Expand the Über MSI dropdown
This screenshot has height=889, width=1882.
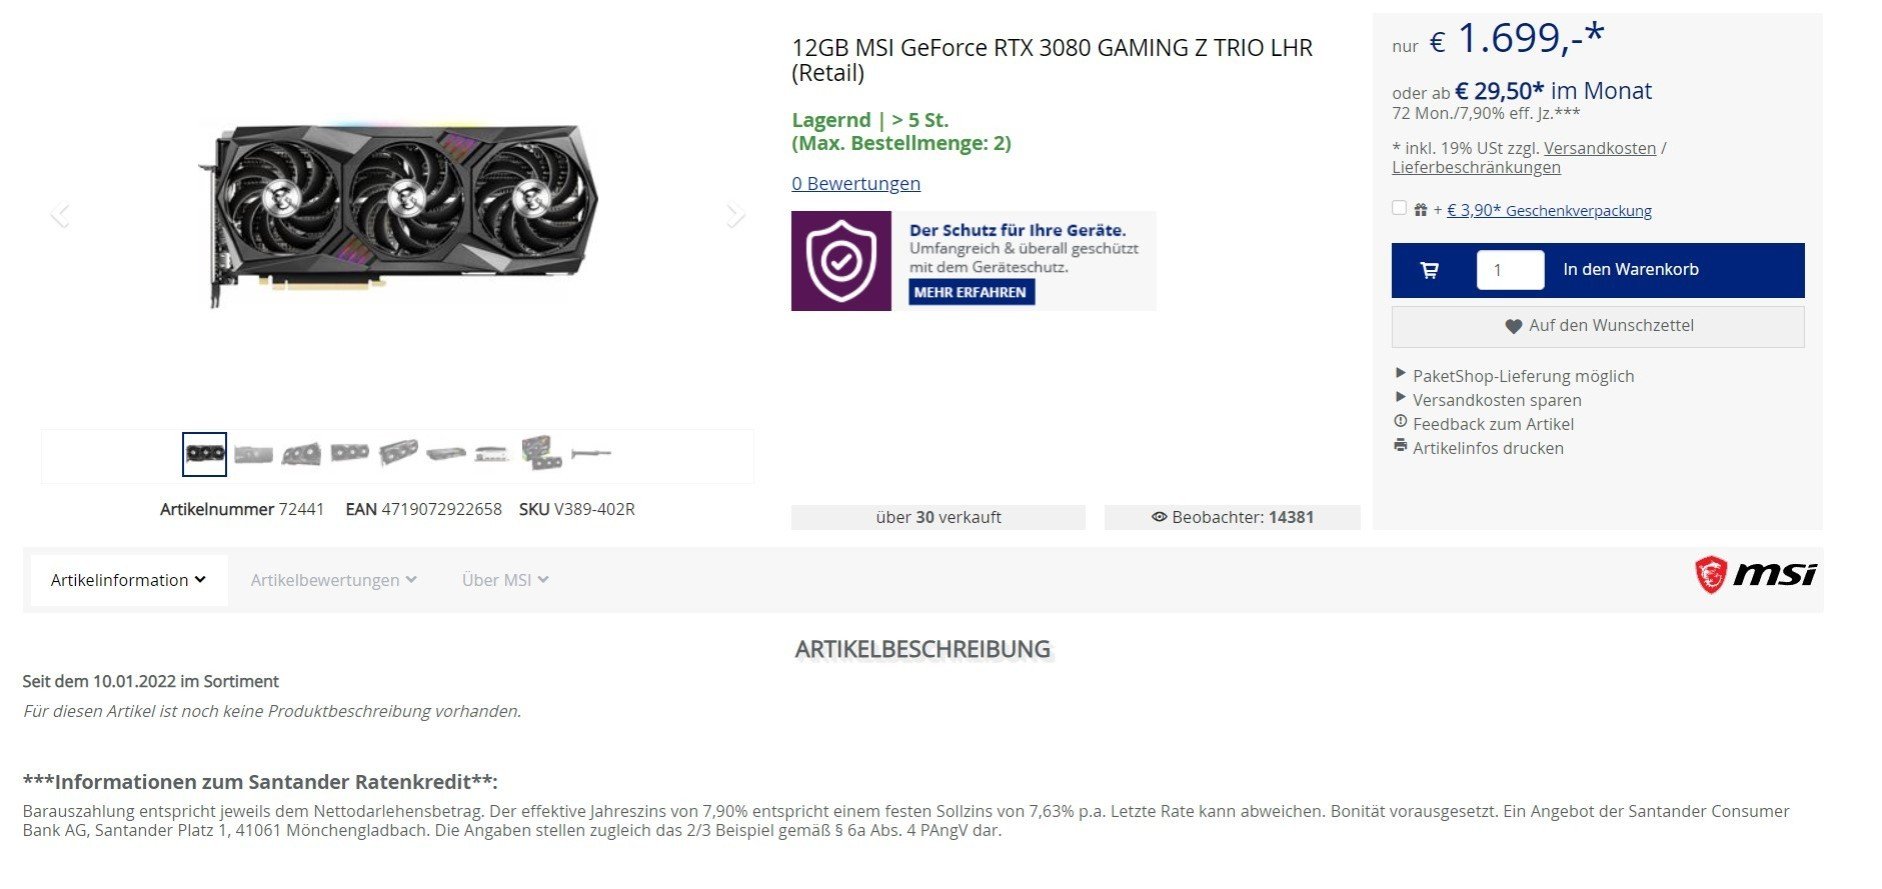click(x=505, y=580)
